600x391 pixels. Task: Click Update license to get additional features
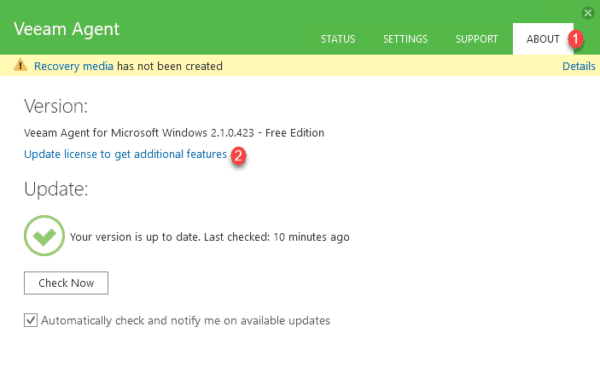point(126,154)
